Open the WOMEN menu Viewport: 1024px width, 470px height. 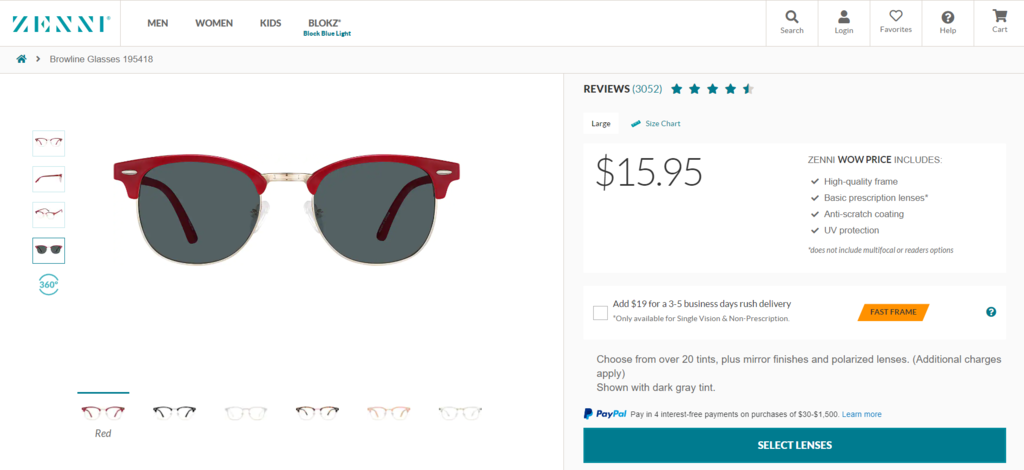(x=214, y=23)
